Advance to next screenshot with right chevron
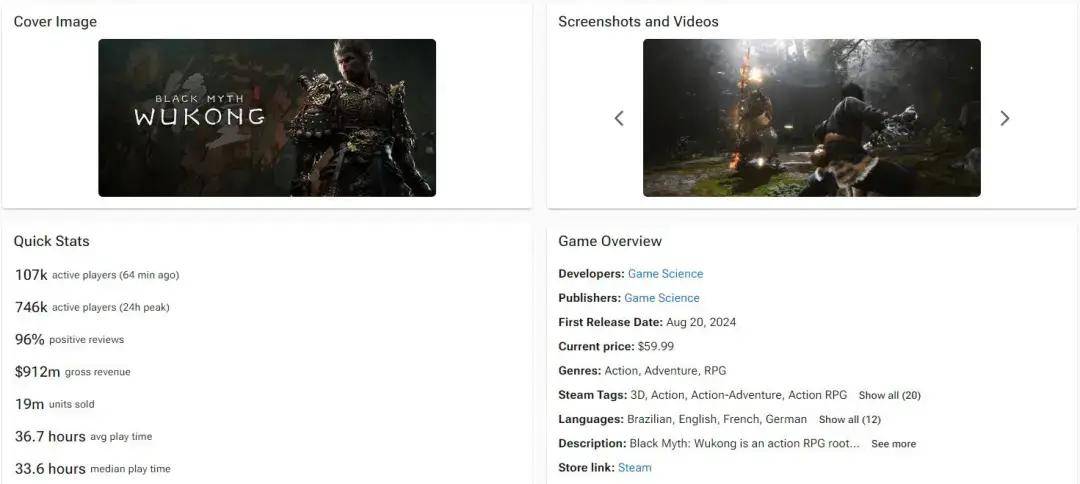The image size is (1080, 484). pyautogui.click(x=1005, y=118)
